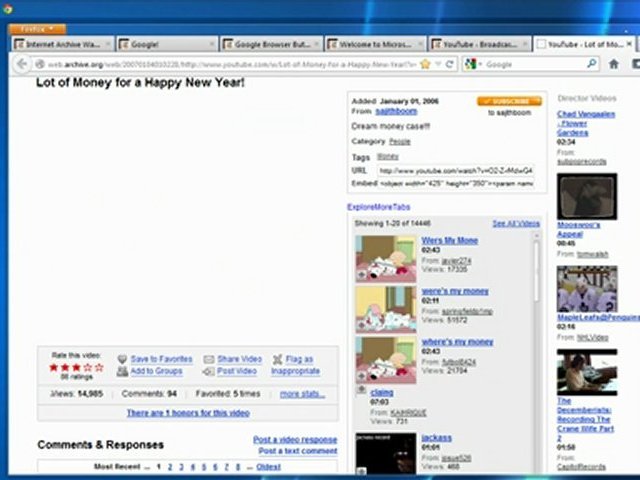Viewport: 640px width, 480px height.
Task: Open the Firefox application menu button
Action: tap(41, 29)
